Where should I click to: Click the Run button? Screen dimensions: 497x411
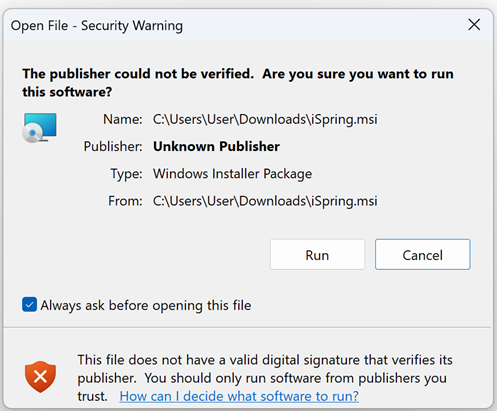tap(317, 254)
